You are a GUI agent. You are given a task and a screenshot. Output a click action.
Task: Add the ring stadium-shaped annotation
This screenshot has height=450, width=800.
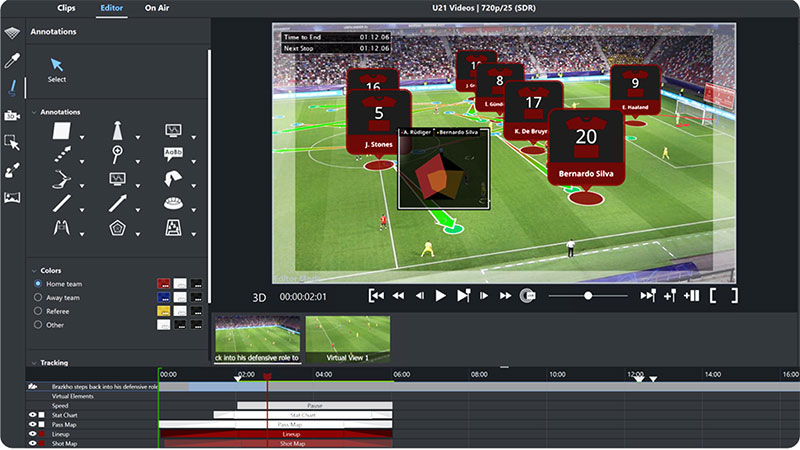point(173,204)
